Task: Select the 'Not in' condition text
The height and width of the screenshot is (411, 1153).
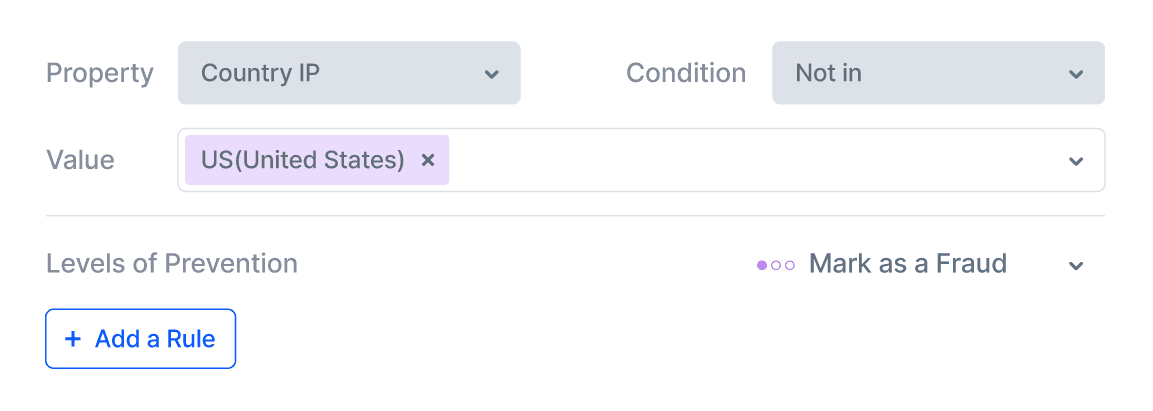Action: [828, 73]
